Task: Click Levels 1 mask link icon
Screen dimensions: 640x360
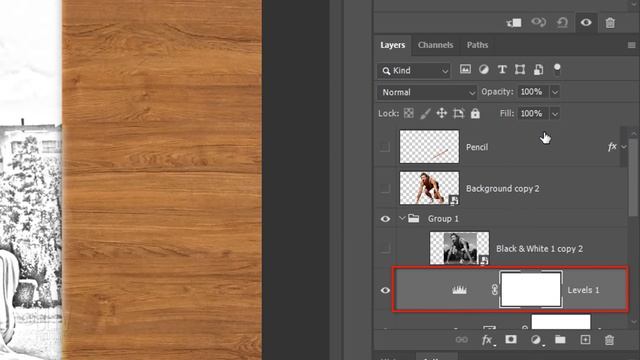Action: (494, 290)
